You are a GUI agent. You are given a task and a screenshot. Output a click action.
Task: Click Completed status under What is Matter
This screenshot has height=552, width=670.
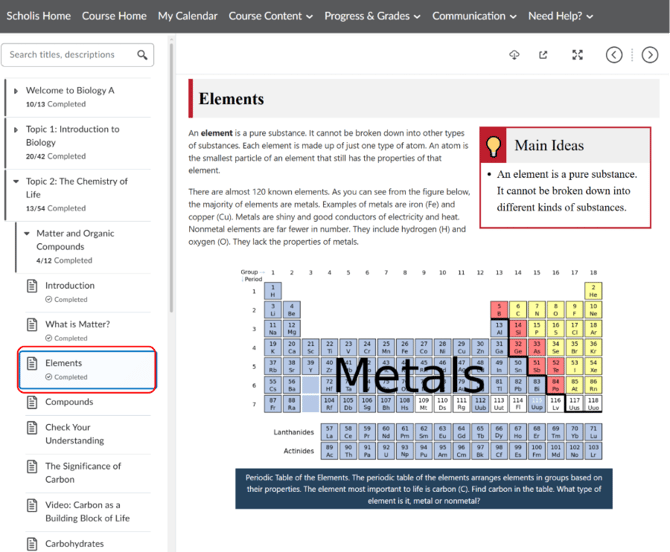pos(66,338)
